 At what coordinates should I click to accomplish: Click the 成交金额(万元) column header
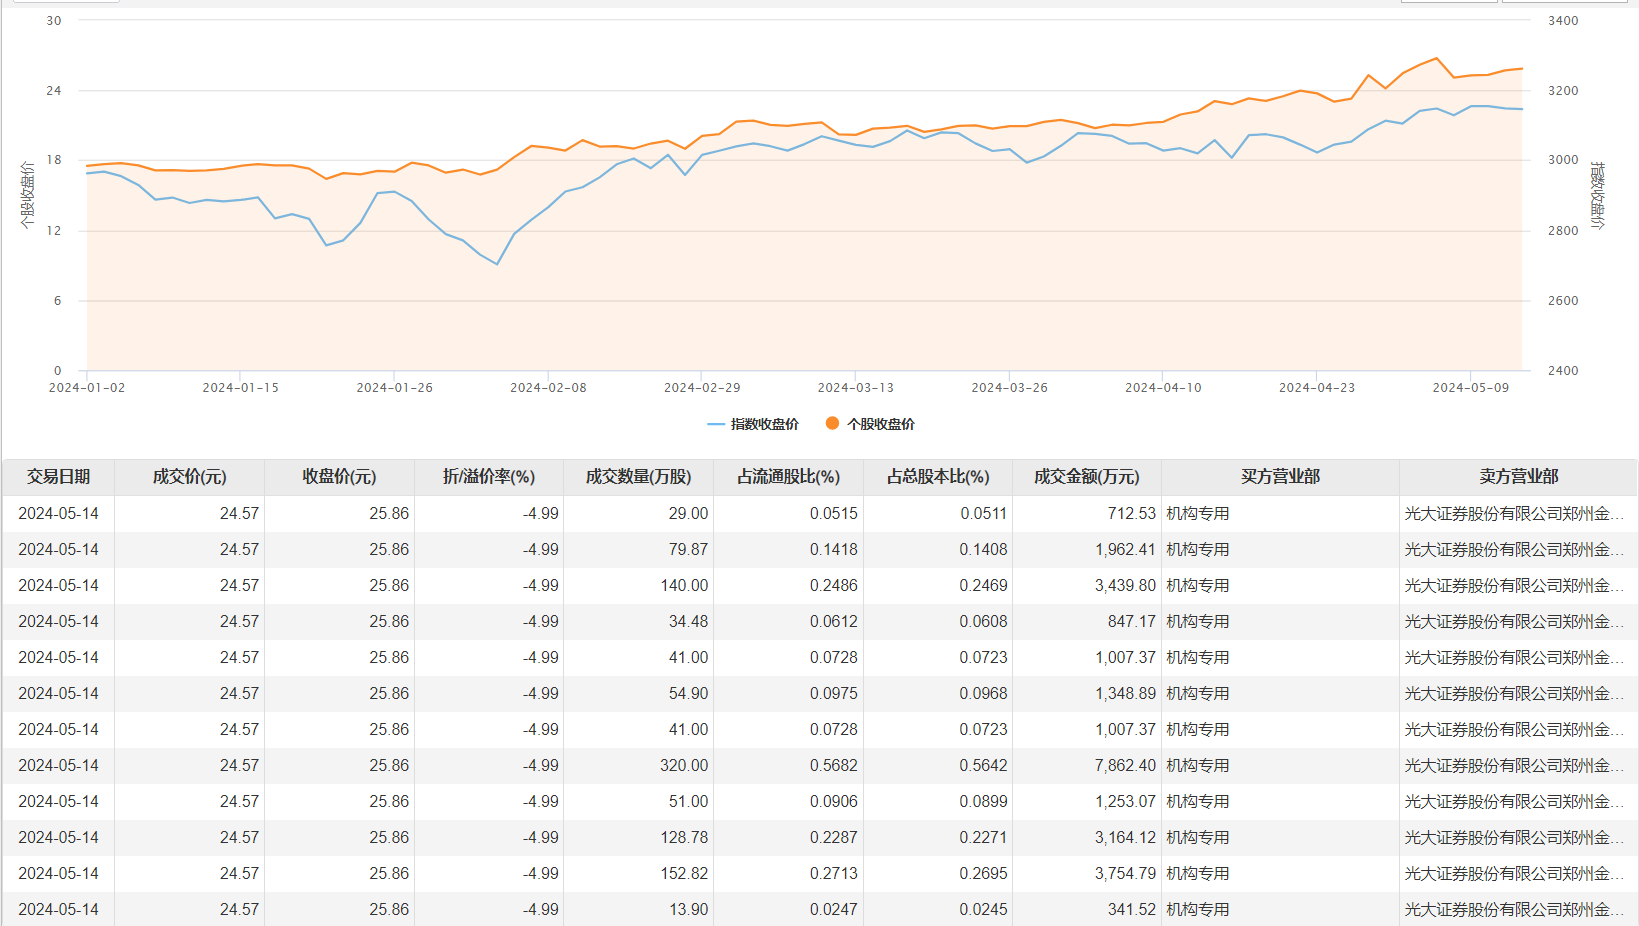[x=1086, y=477]
